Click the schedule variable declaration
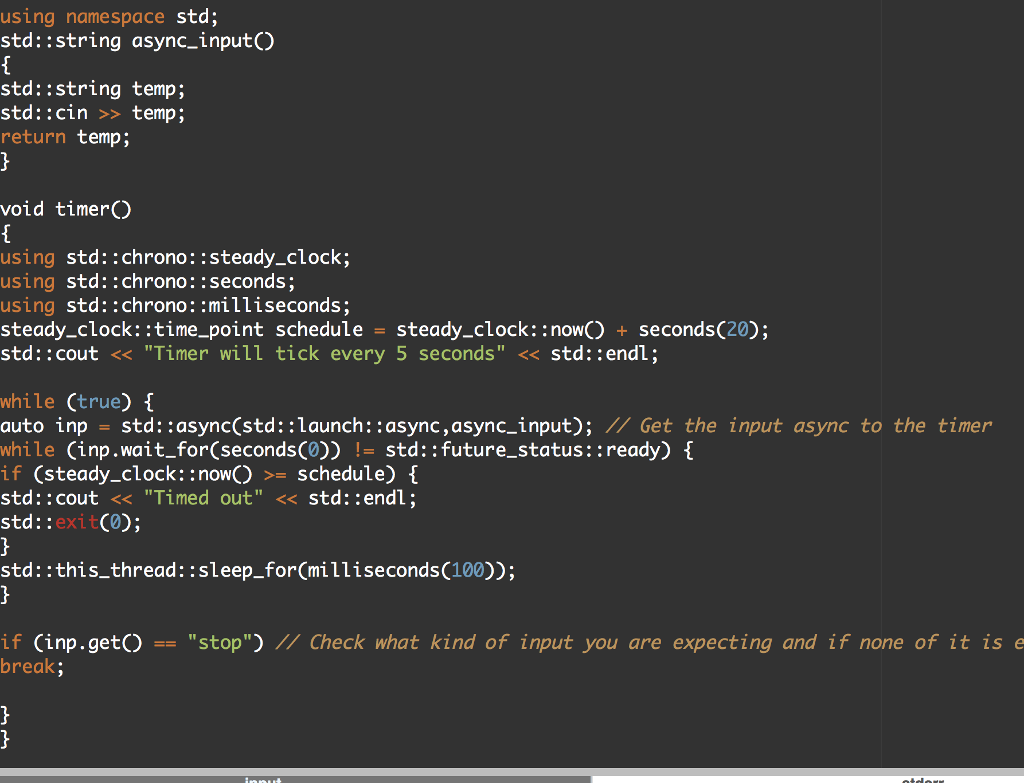1024x783 pixels. pyautogui.click(x=320, y=329)
